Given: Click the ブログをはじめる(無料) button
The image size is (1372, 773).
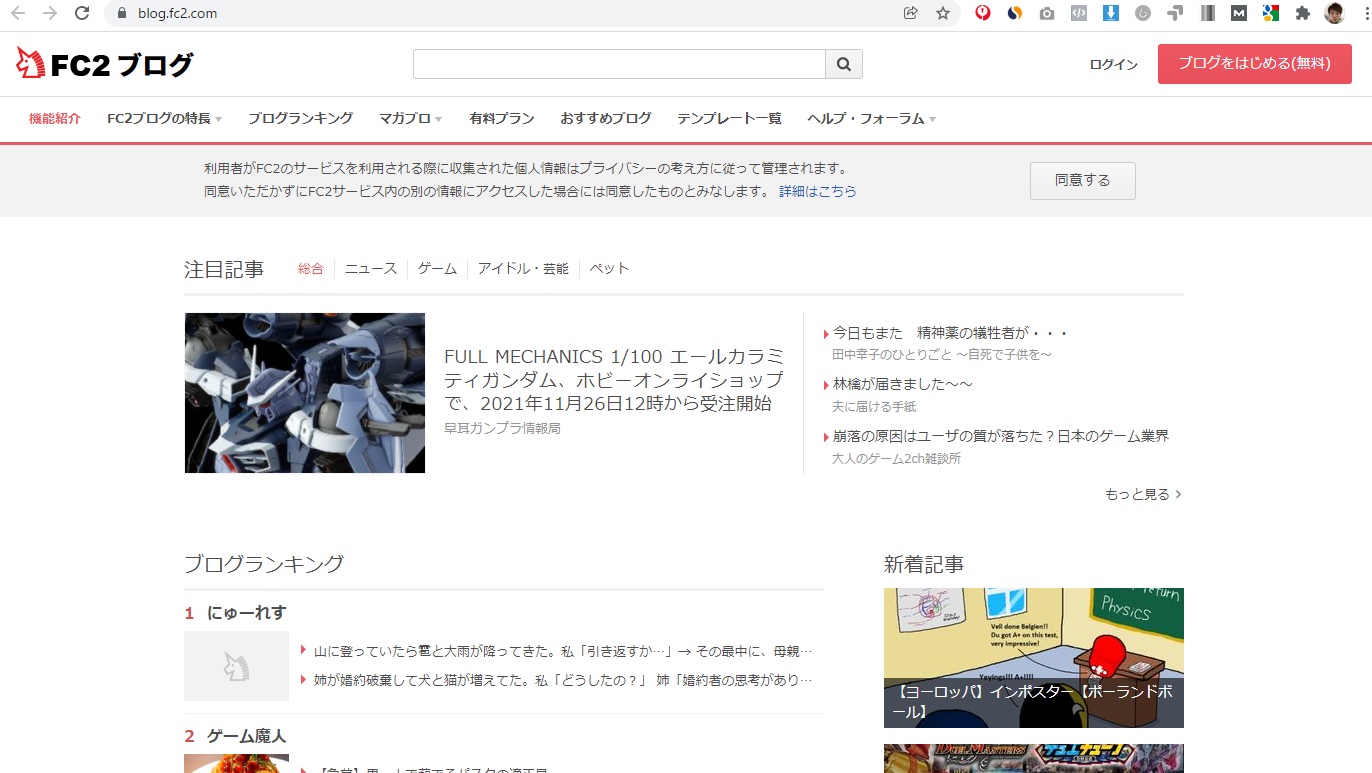Looking at the screenshot, I should tap(1254, 63).
